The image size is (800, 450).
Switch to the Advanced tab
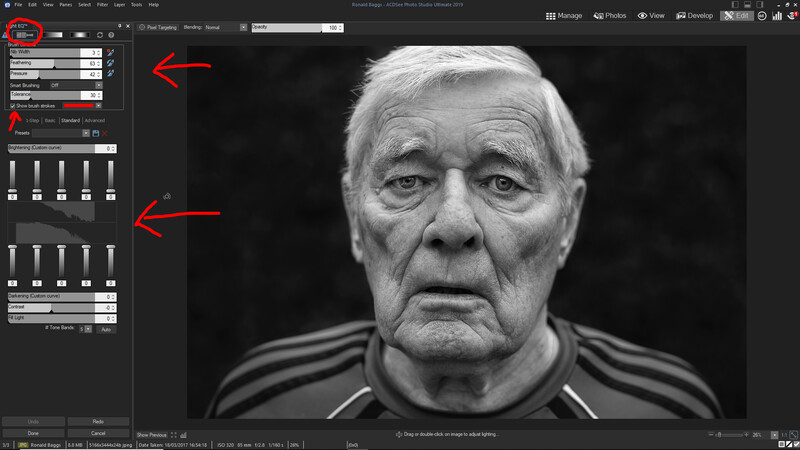(x=94, y=120)
